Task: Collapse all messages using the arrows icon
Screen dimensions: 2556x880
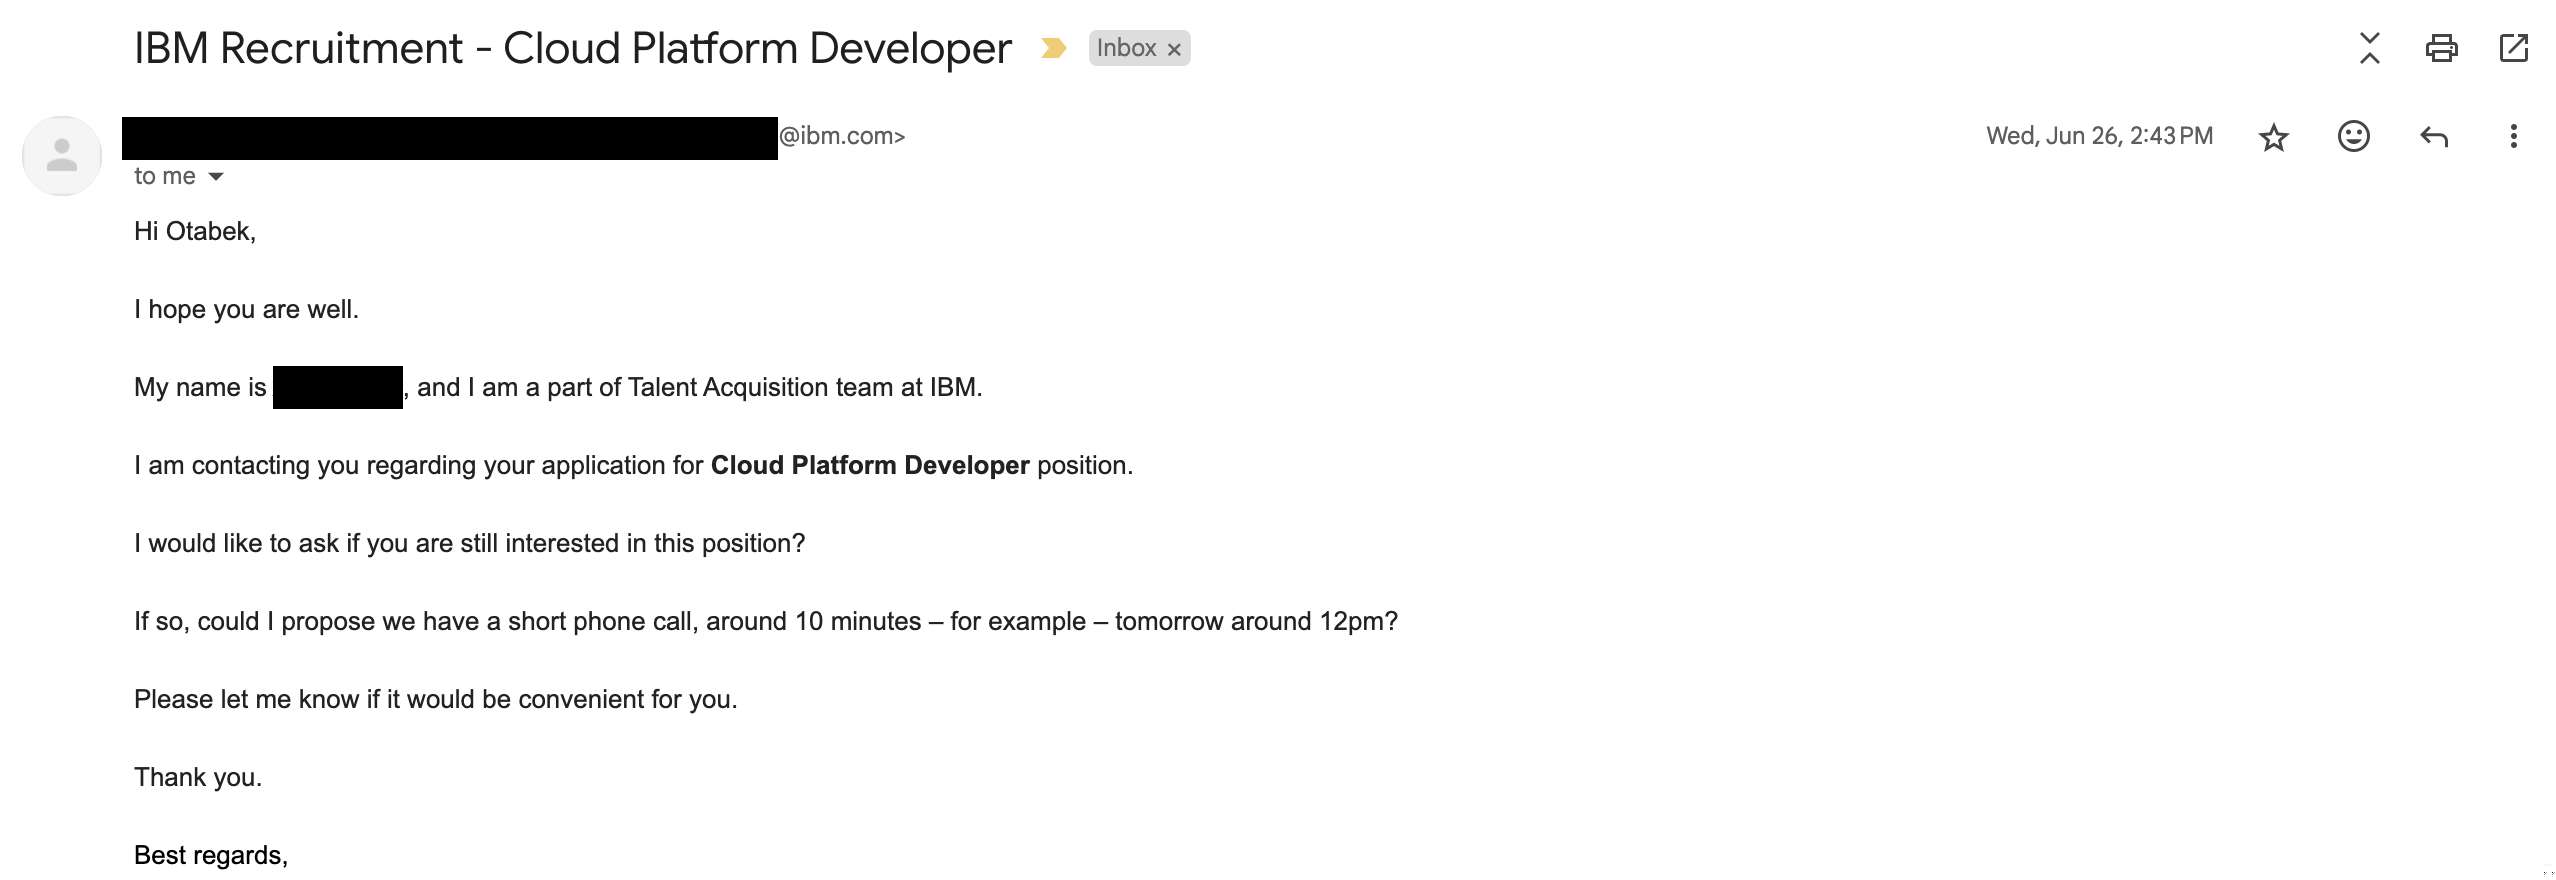Action: click(2369, 48)
